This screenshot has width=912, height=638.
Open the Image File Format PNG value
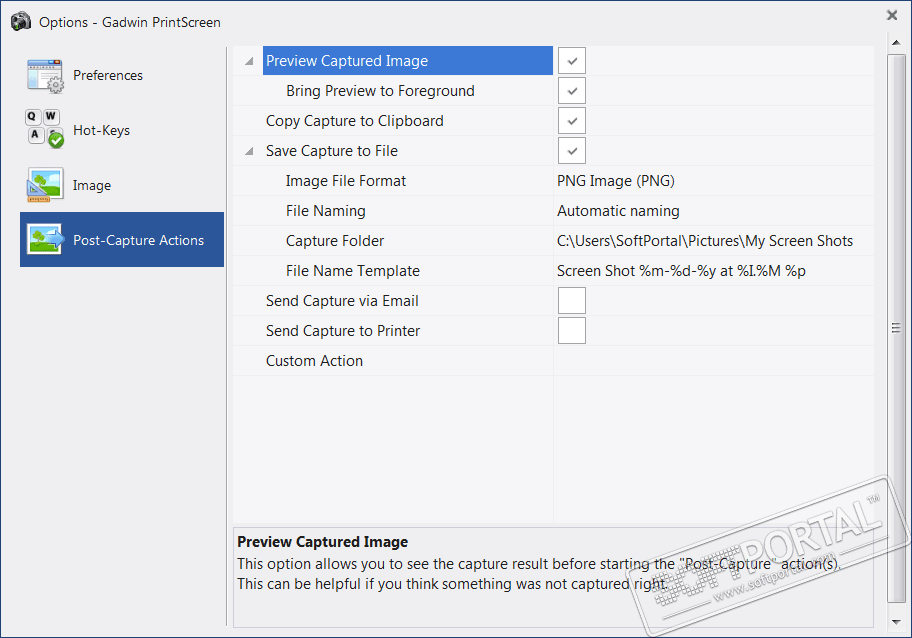click(615, 181)
